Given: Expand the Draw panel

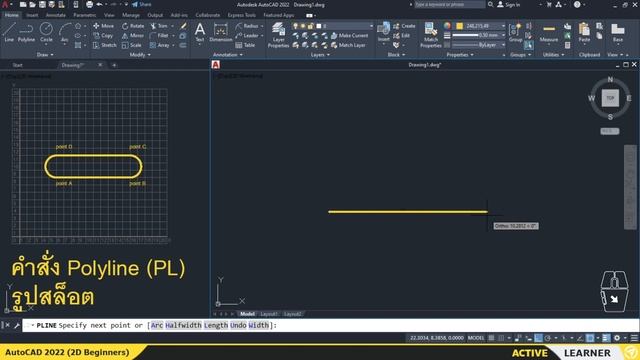Looking at the screenshot, I should pos(45,55).
